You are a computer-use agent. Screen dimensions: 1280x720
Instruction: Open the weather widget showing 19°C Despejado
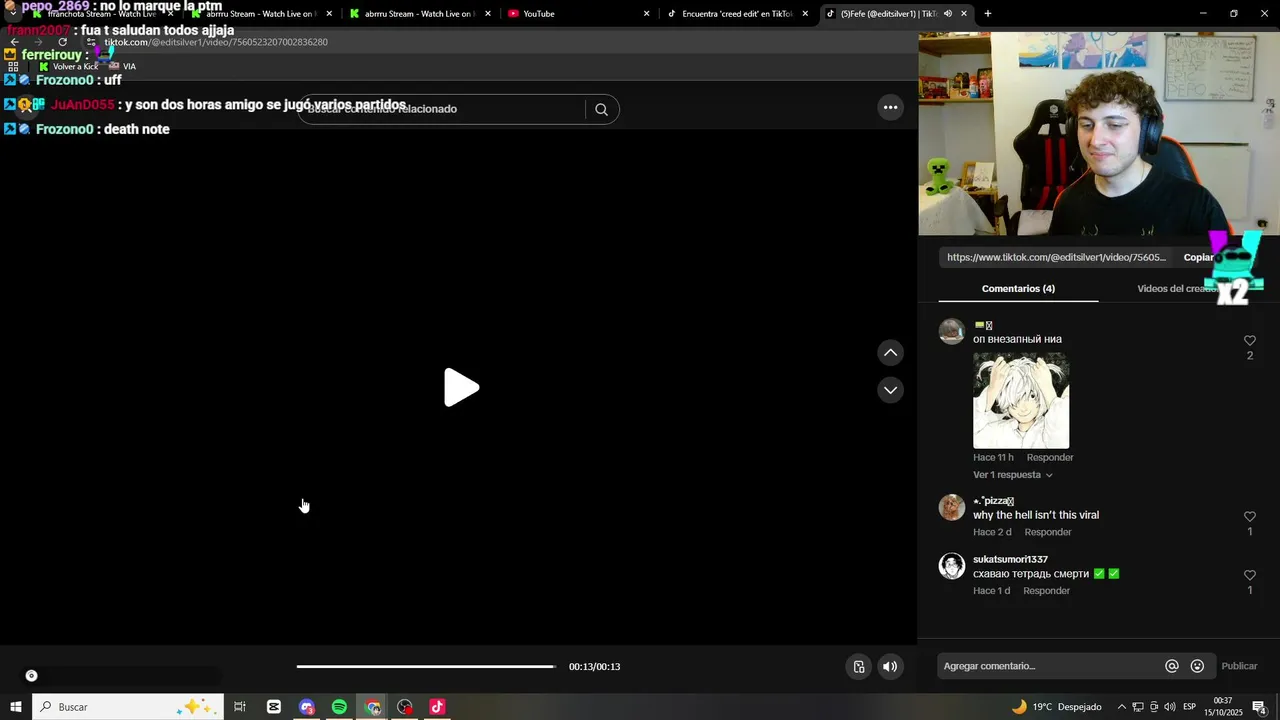tap(1057, 707)
